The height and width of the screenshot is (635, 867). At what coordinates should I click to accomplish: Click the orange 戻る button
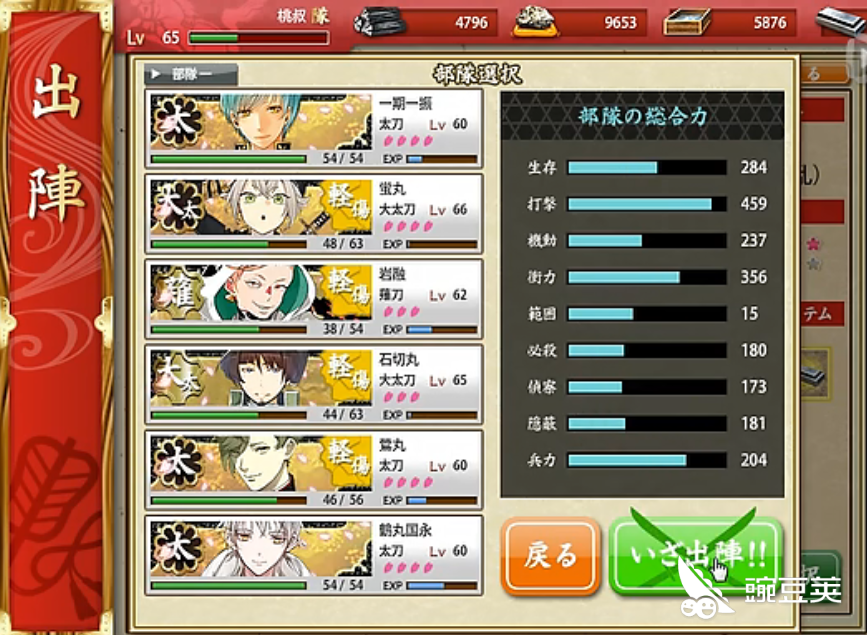[x=551, y=555]
